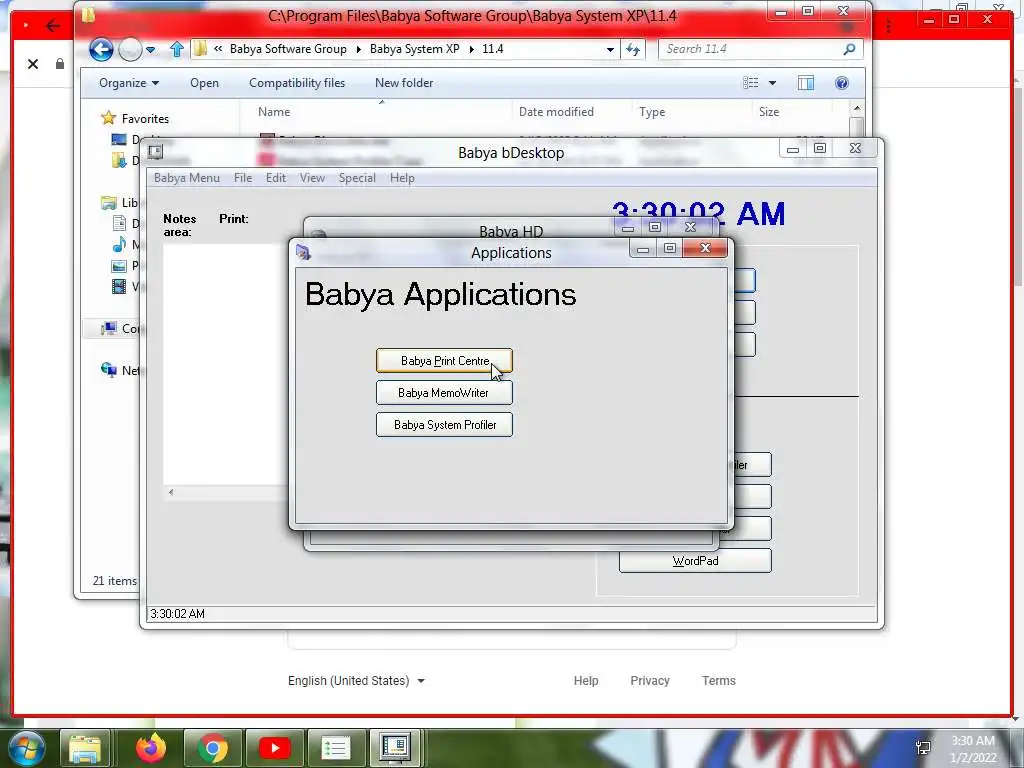1024x768 pixels.
Task: Open the Babya Menu in bDesktop
Action: [x=187, y=178]
